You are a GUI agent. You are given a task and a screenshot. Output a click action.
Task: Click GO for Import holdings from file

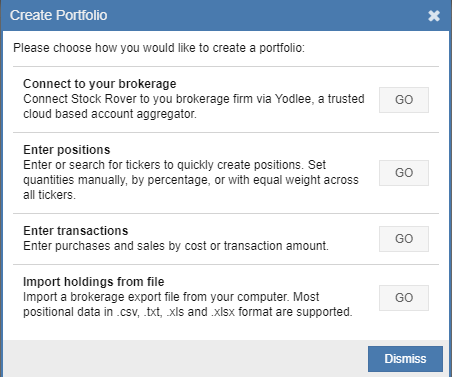coord(404,298)
